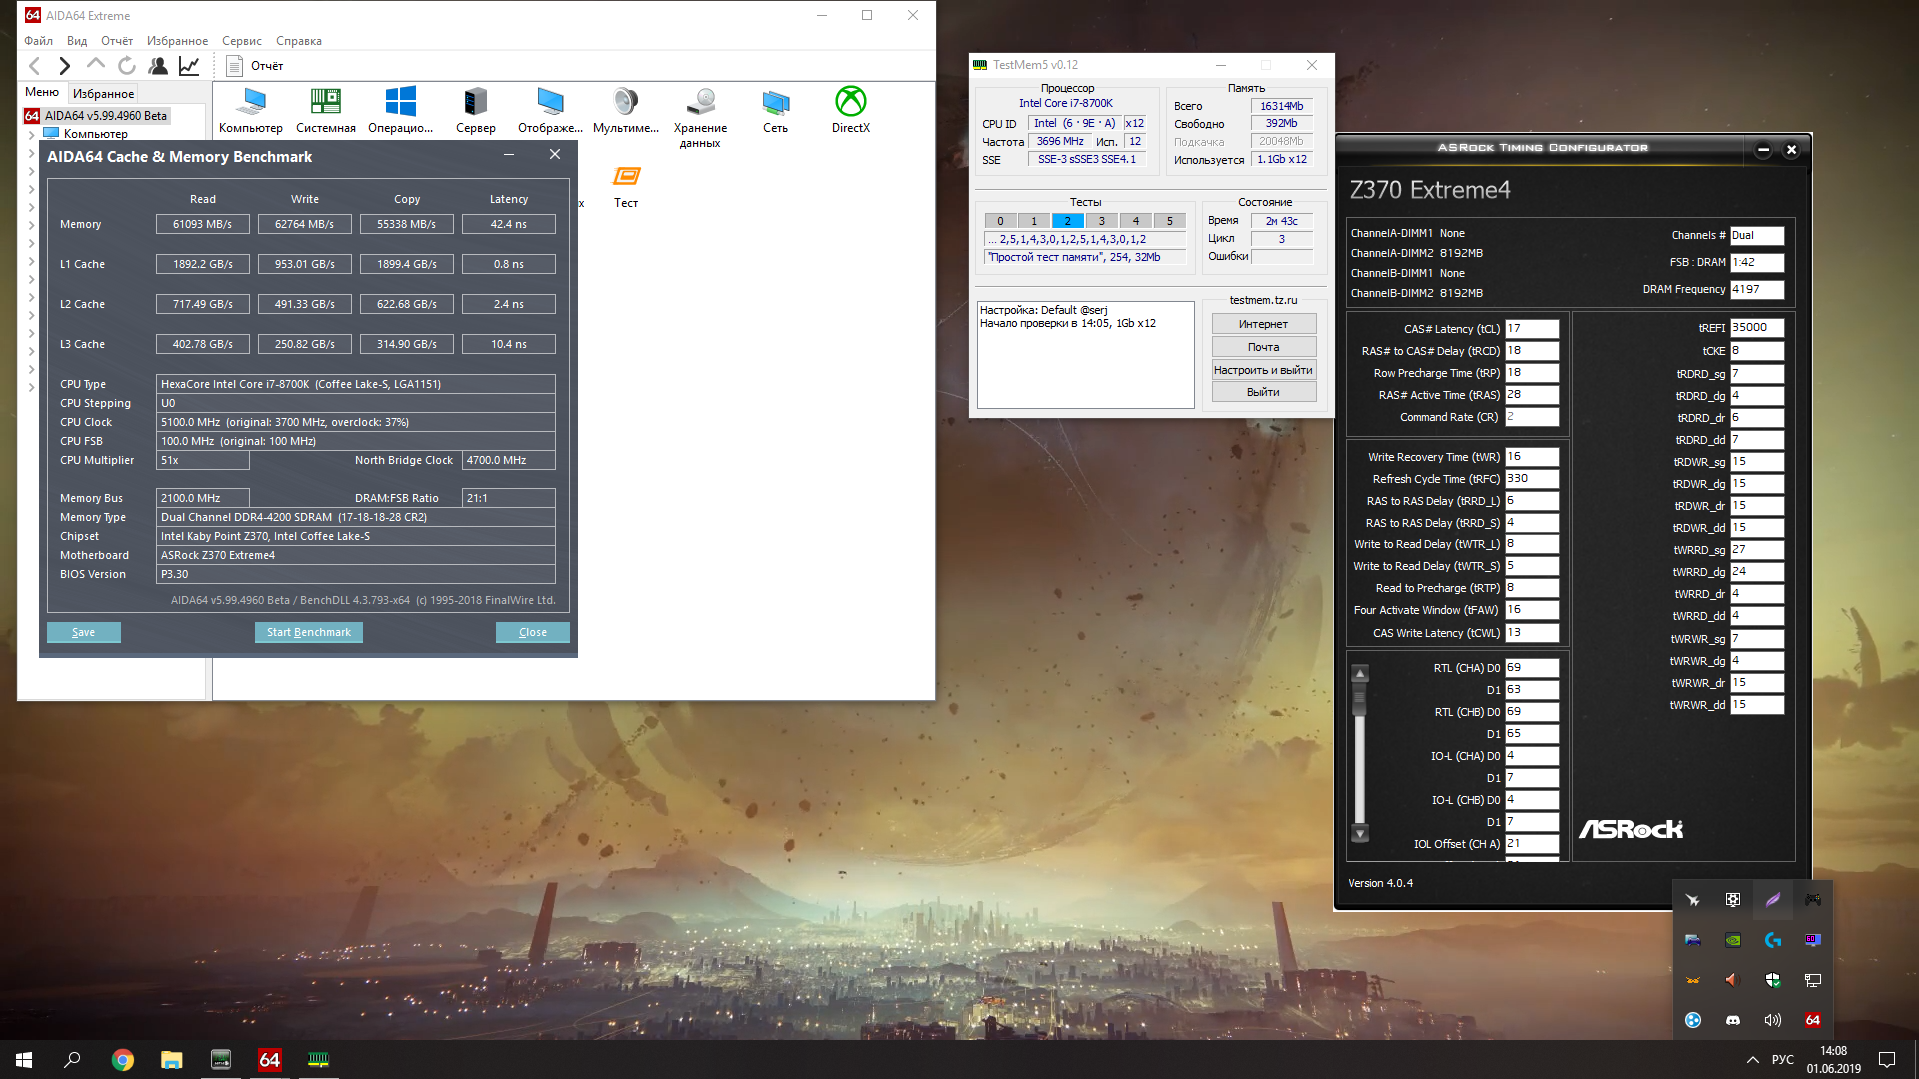Open the Компьютер category icon
This screenshot has height=1079, width=1919.
(x=251, y=110)
